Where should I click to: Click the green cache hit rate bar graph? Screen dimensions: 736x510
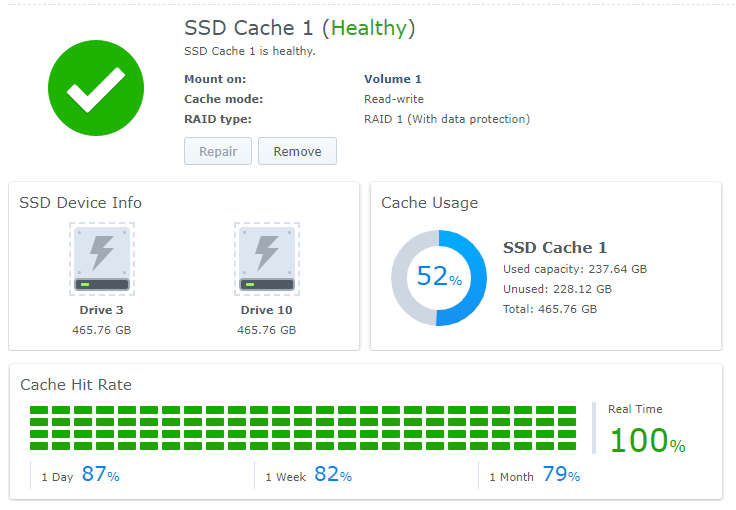pos(303,428)
